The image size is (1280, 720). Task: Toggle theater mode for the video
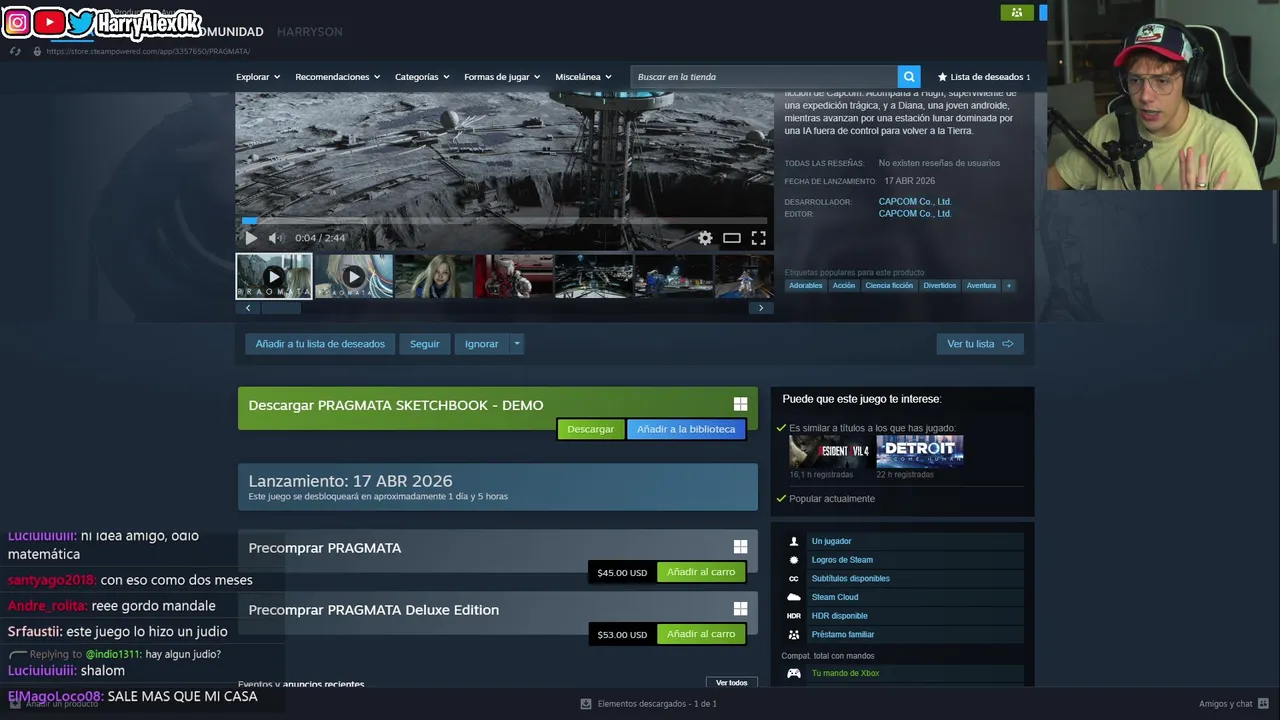732,238
